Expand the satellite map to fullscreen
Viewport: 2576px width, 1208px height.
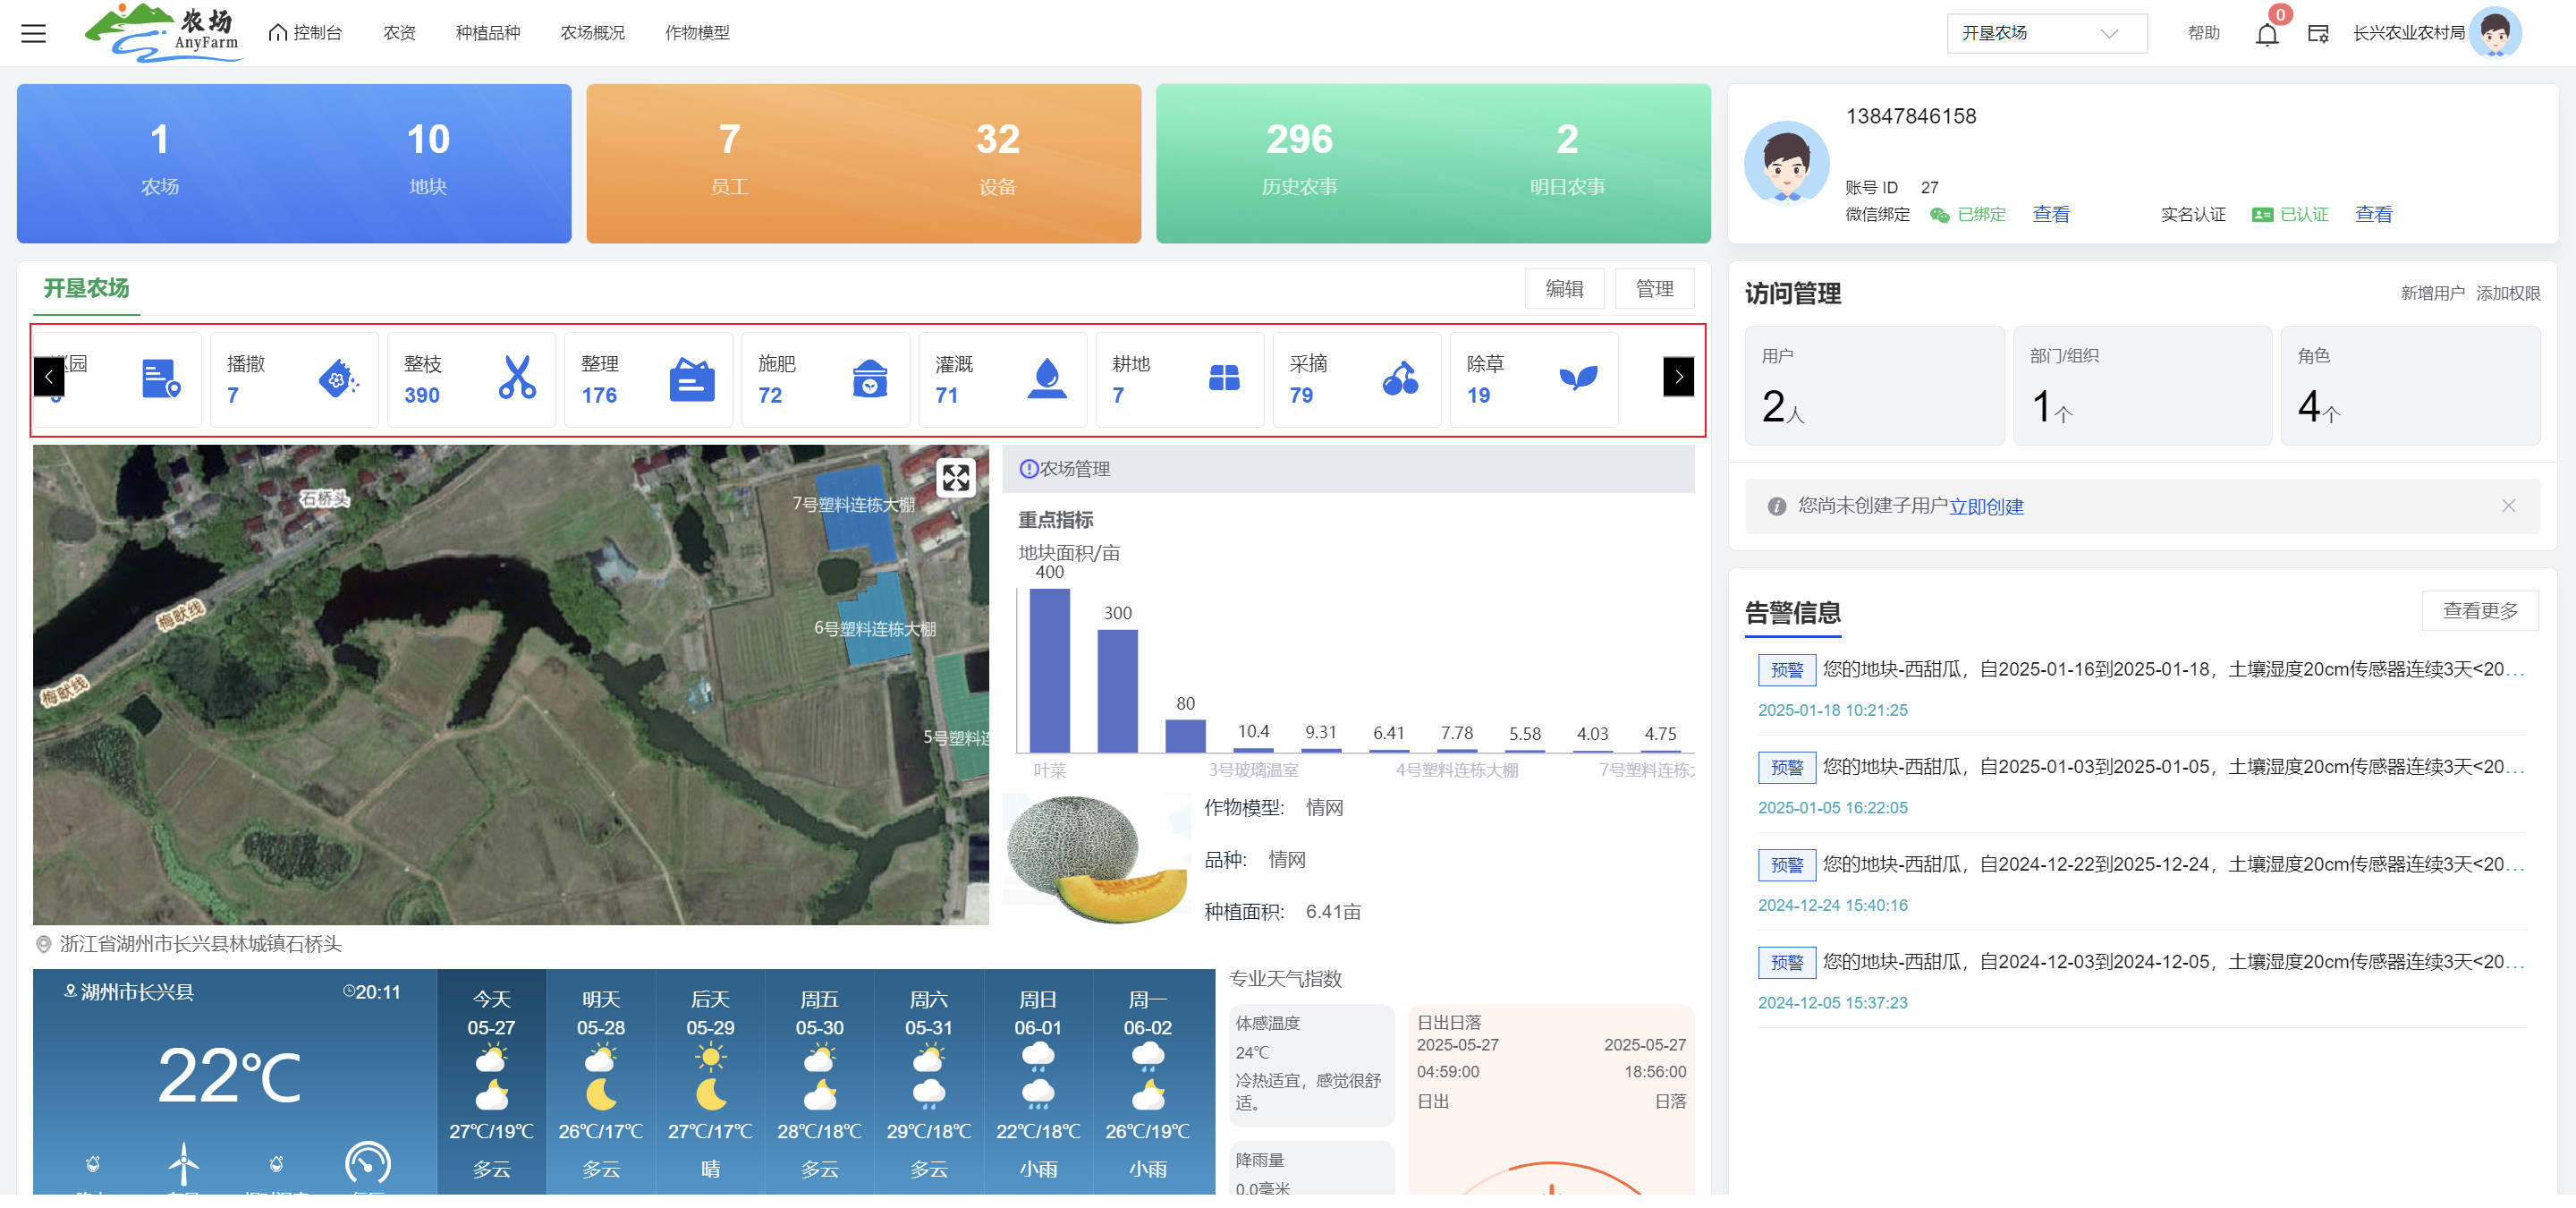955,478
